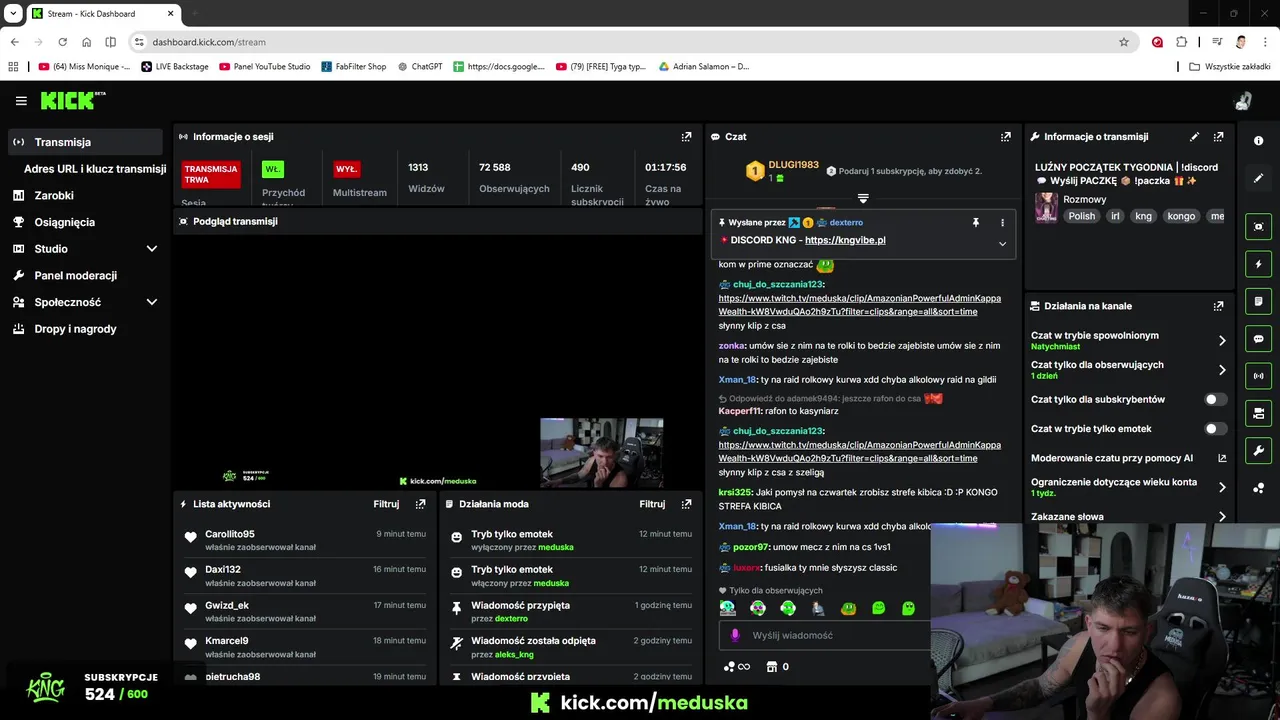Open Panel YouTube Studio bookmark
This screenshot has width=1280, height=720.
tap(264, 67)
